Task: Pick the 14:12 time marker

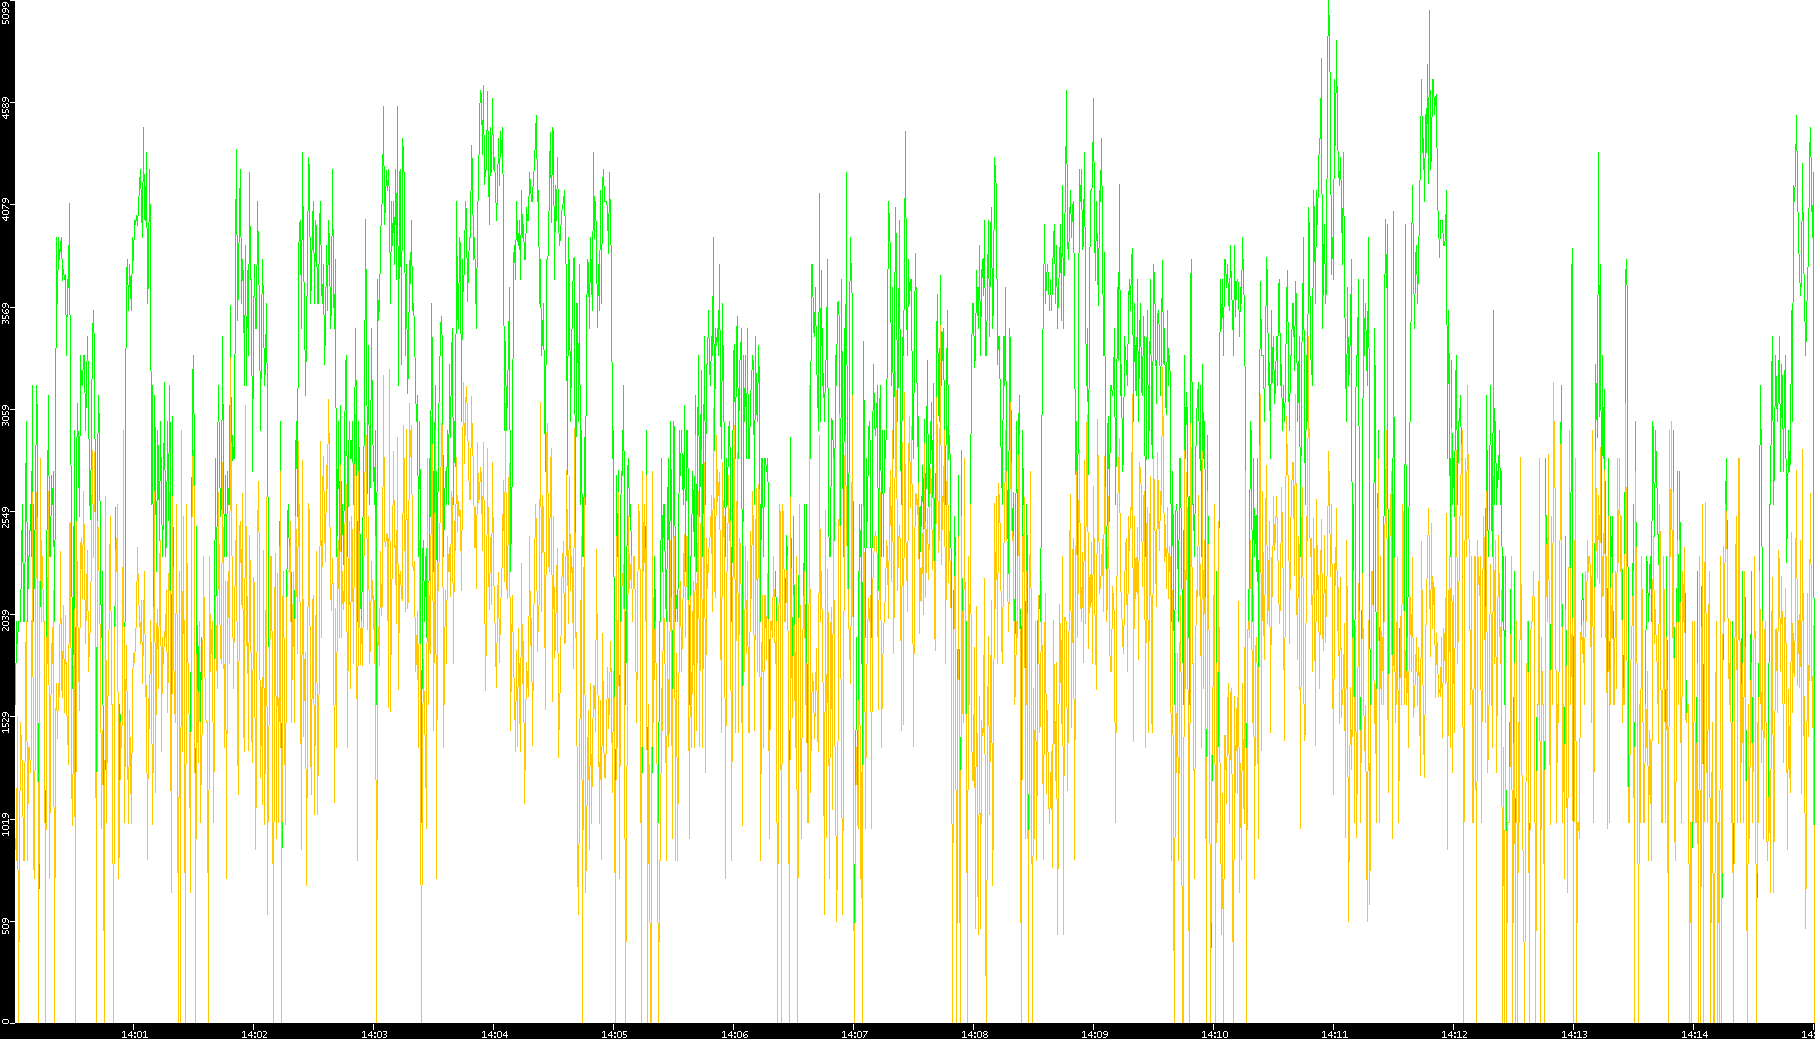Action: tap(1454, 1033)
